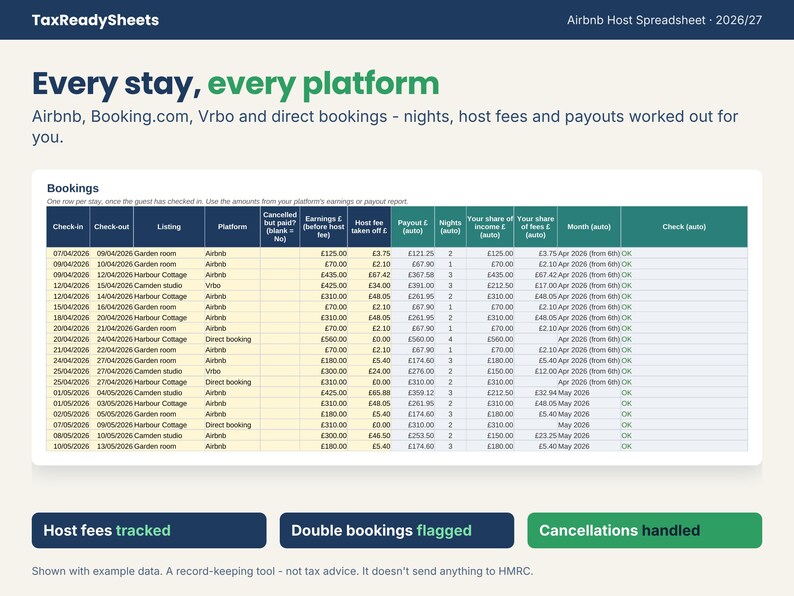Click the 'Your share of fees £' header
This screenshot has width=794, height=596.
535,227
